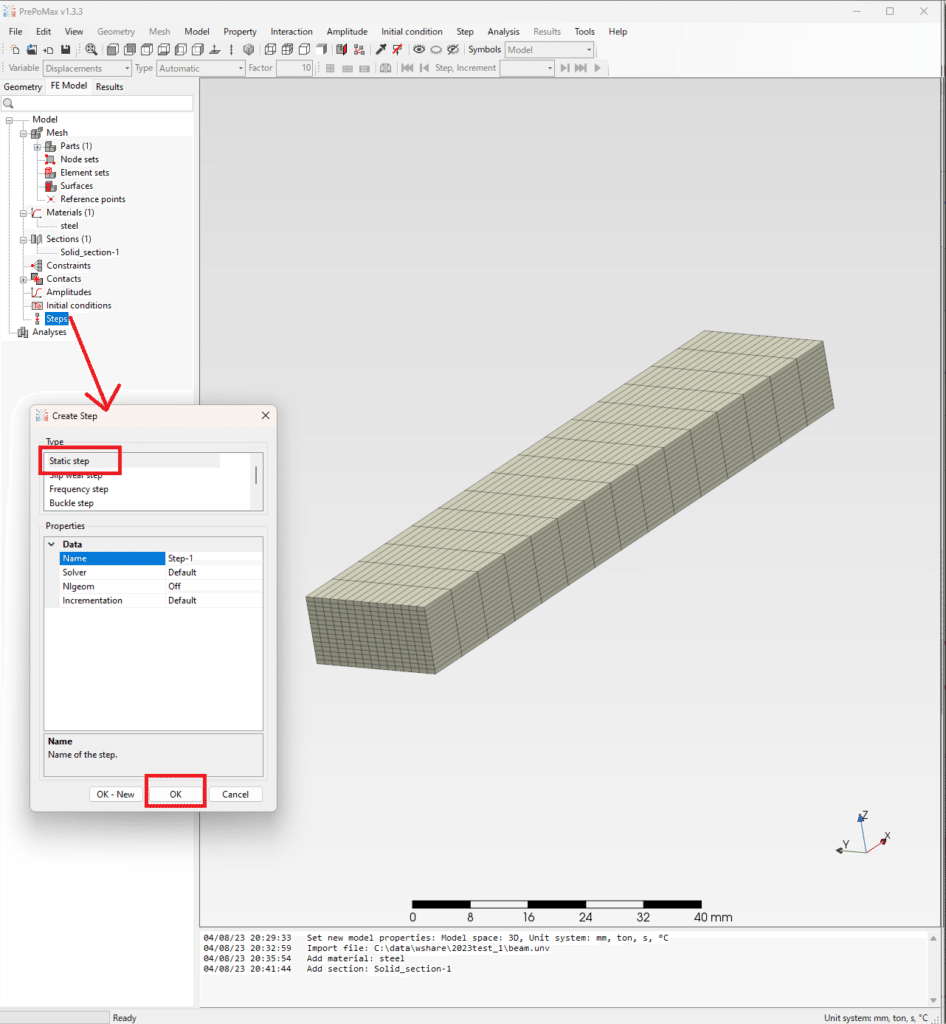Select the Solid_section-1 tree item

coord(89,253)
